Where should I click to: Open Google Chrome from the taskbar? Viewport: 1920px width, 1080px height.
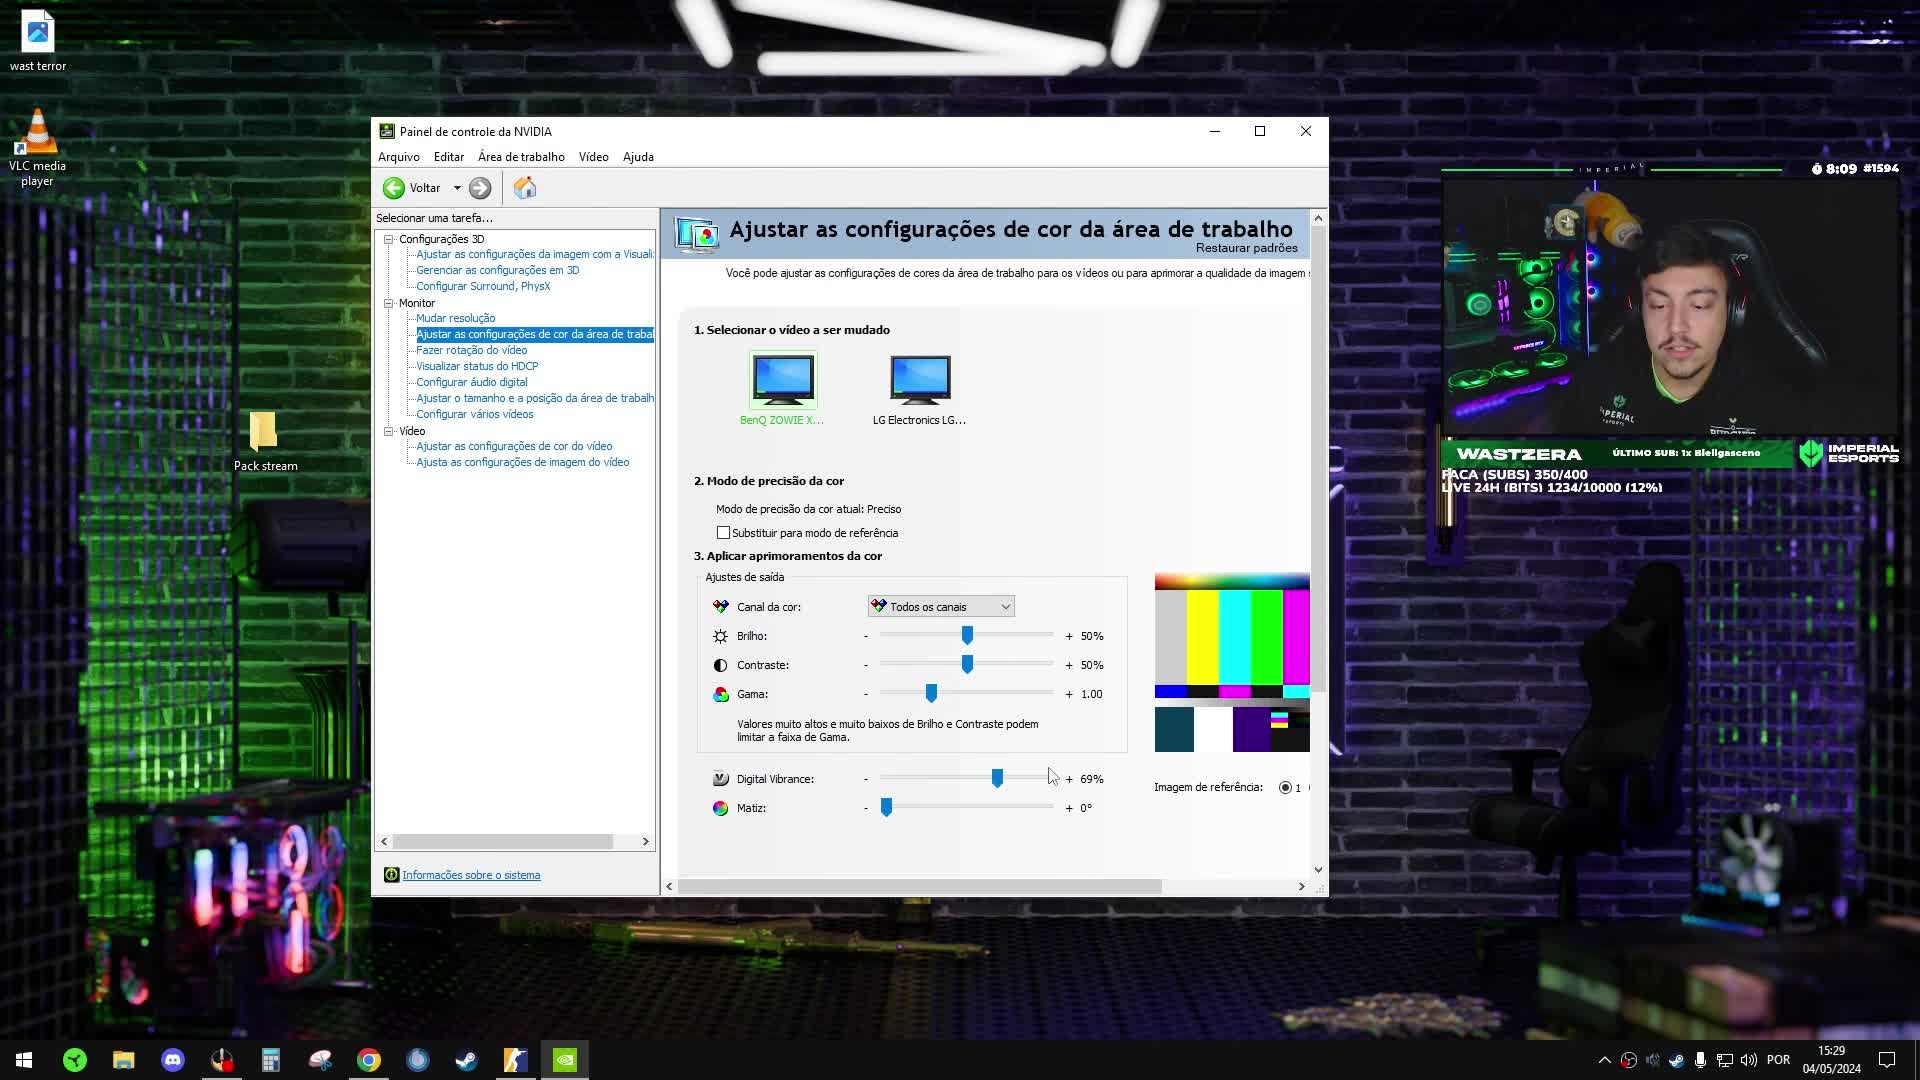point(369,1060)
